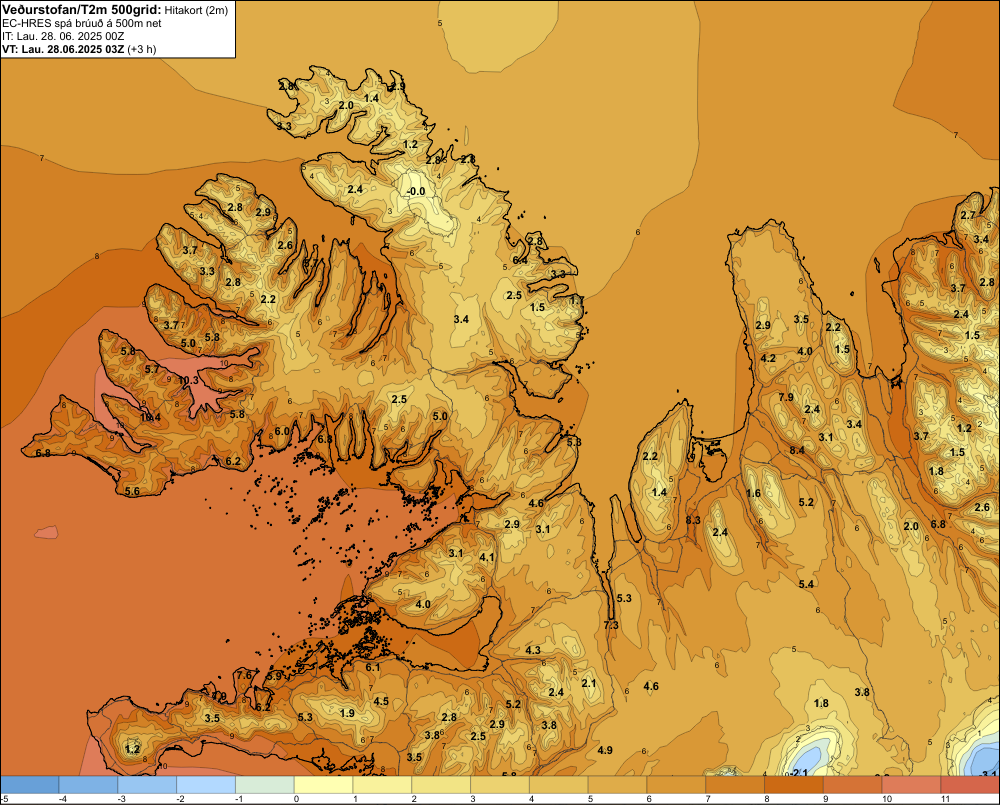
Task: Click the legend color swatch between 3 and 4
Action: click(500, 785)
